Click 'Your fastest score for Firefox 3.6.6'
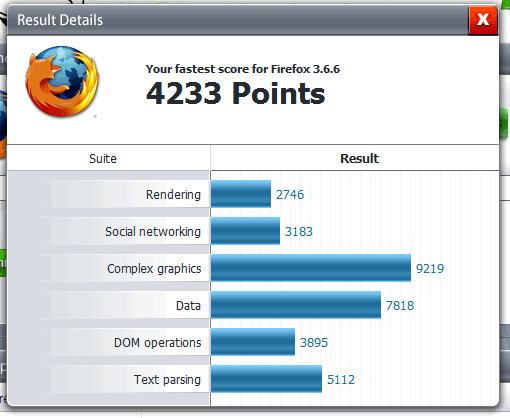 tap(243, 69)
